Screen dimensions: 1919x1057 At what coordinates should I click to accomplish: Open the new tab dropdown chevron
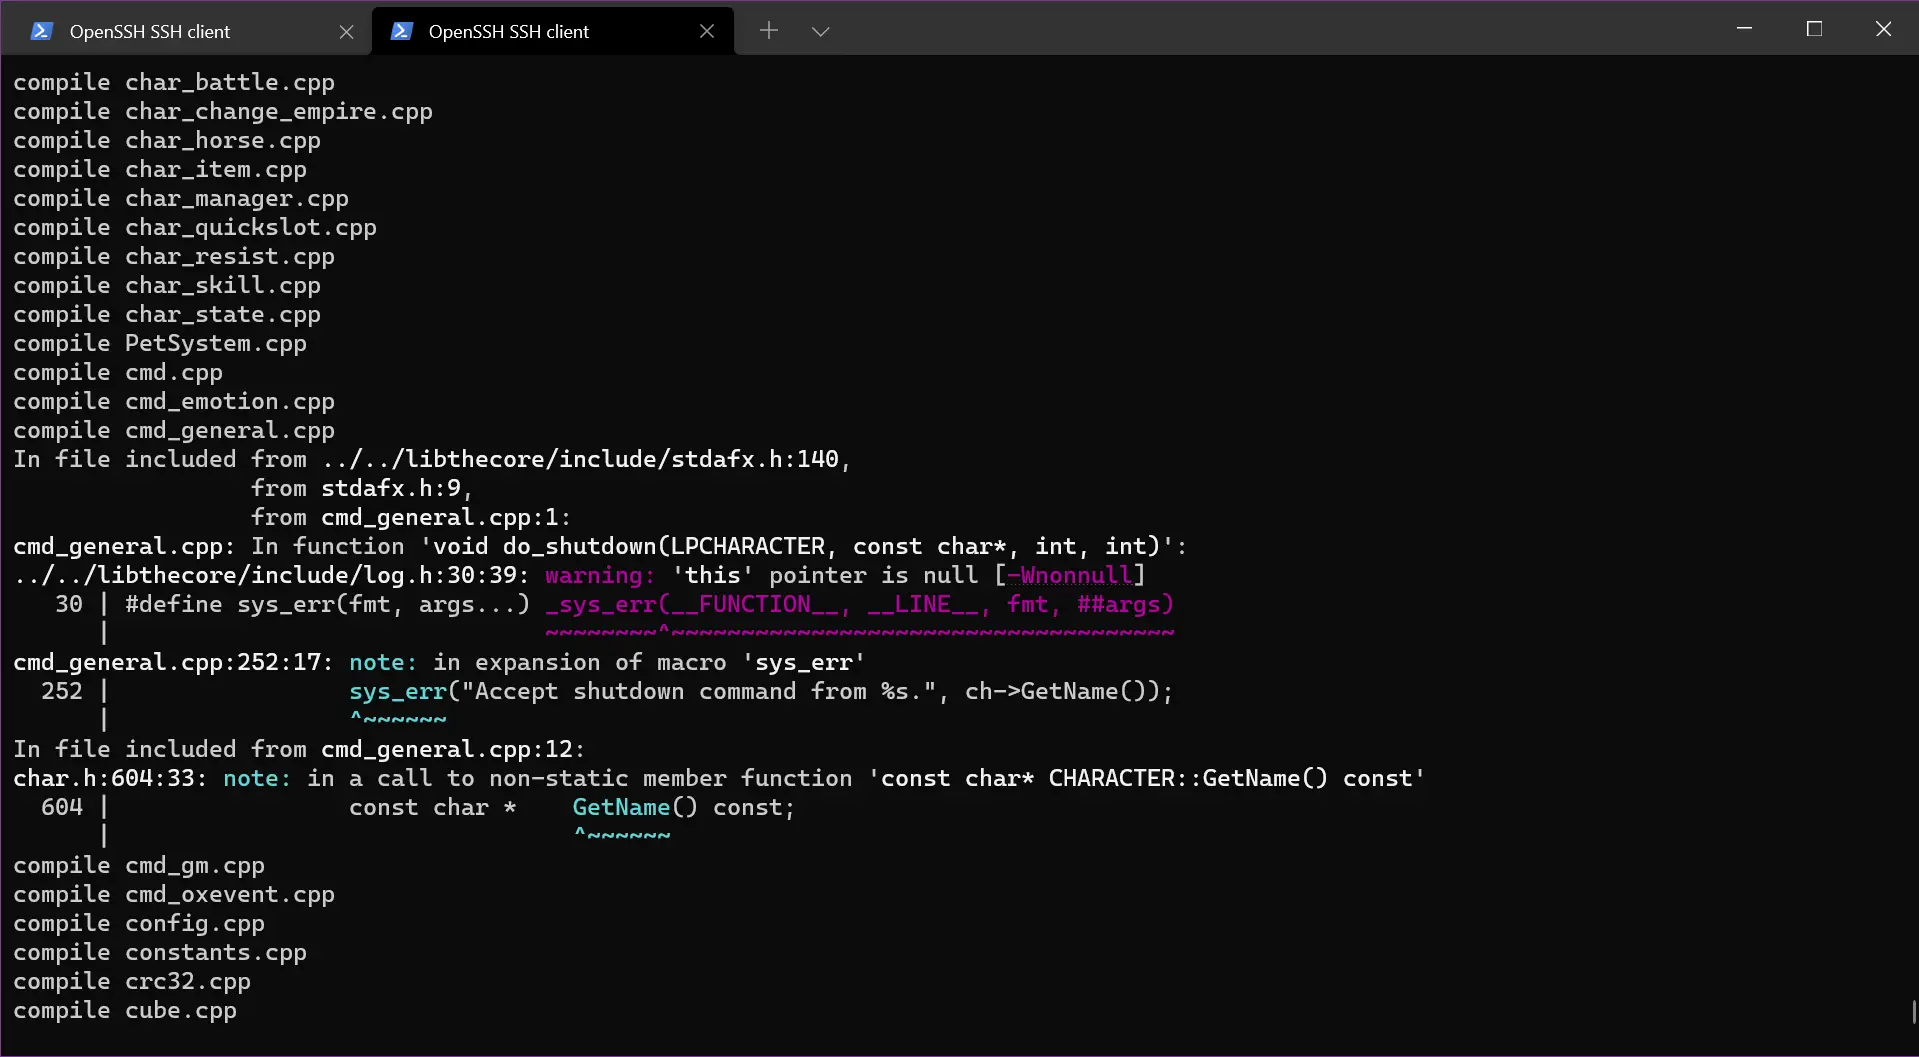coord(820,32)
